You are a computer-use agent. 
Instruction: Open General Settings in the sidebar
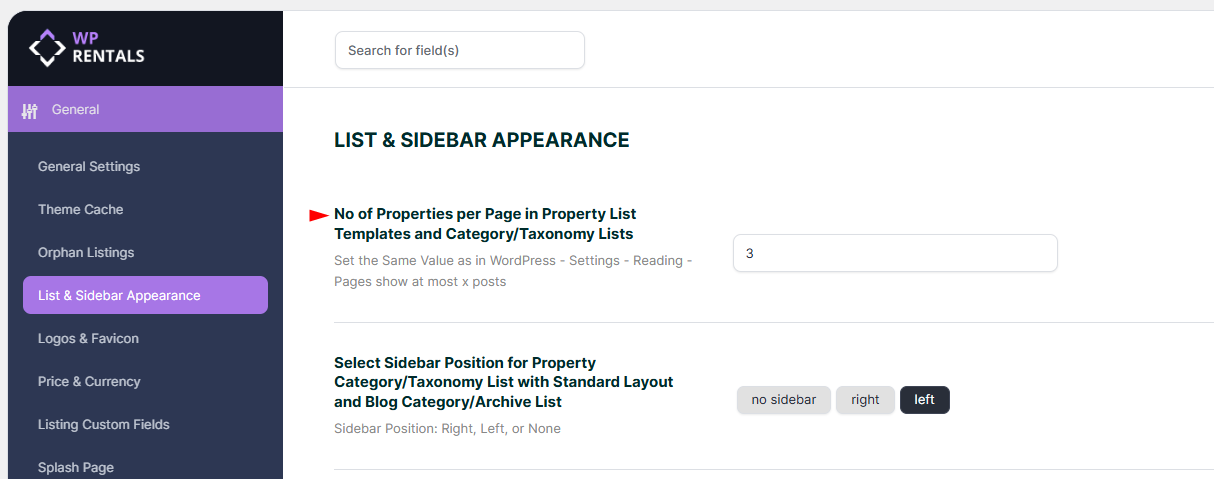[x=89, y=167]
